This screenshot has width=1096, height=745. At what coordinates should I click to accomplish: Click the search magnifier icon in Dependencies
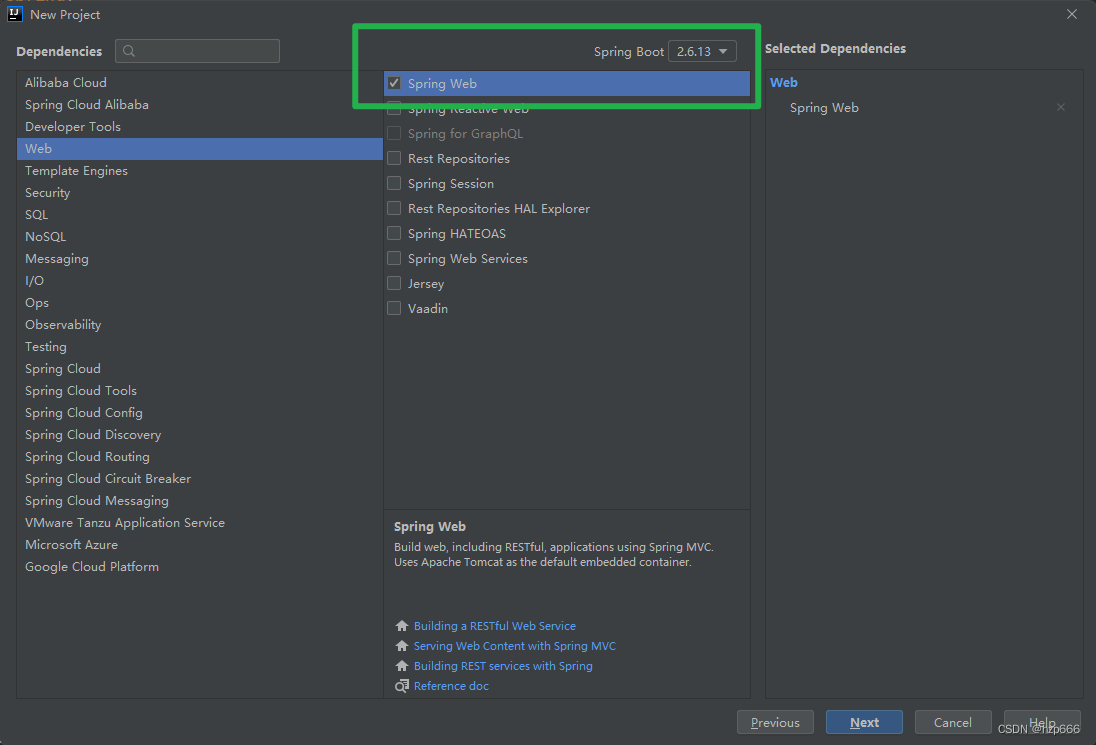pyautogui.click(x=129, y=51)
